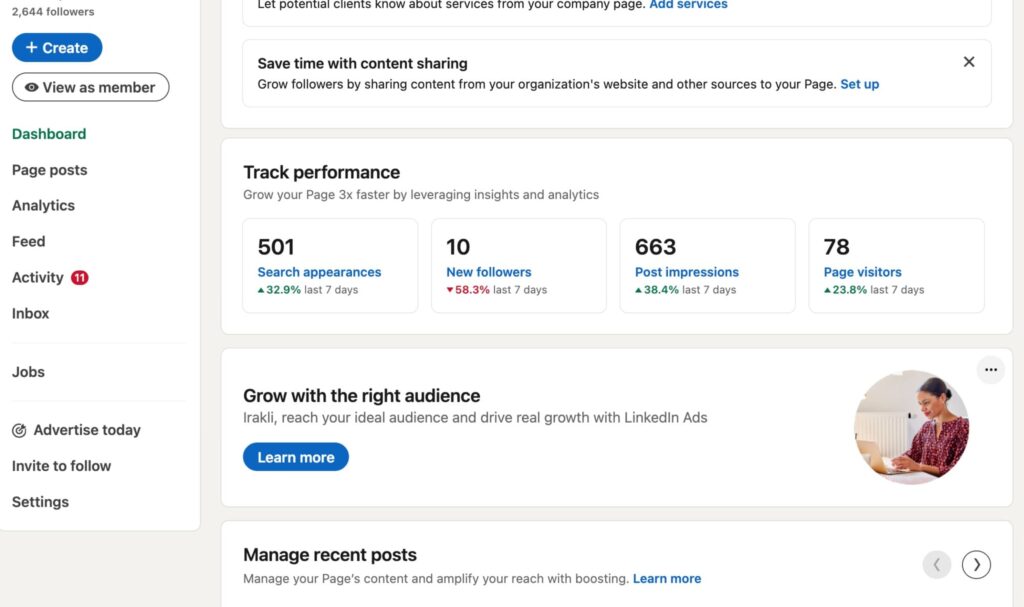This screenshot has width=1024, height=607.
Task: Open Jobs in the sidebar
Action: [x=28, y=372]
